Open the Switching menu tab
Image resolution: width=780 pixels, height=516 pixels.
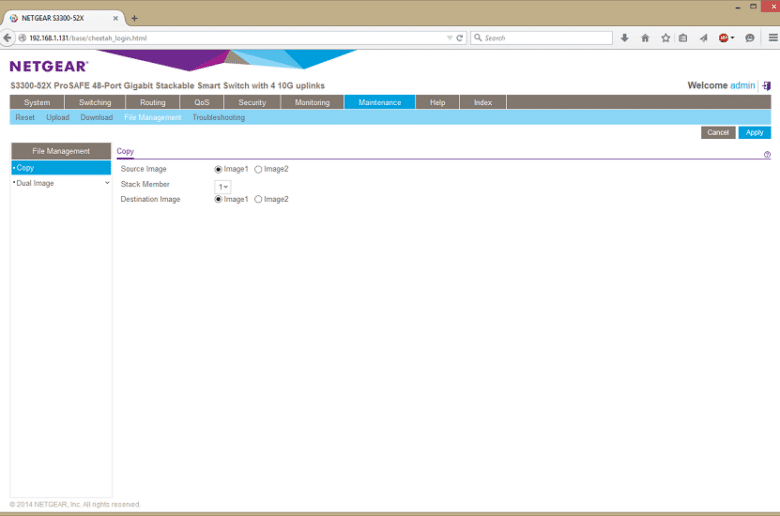pos(95,103)
